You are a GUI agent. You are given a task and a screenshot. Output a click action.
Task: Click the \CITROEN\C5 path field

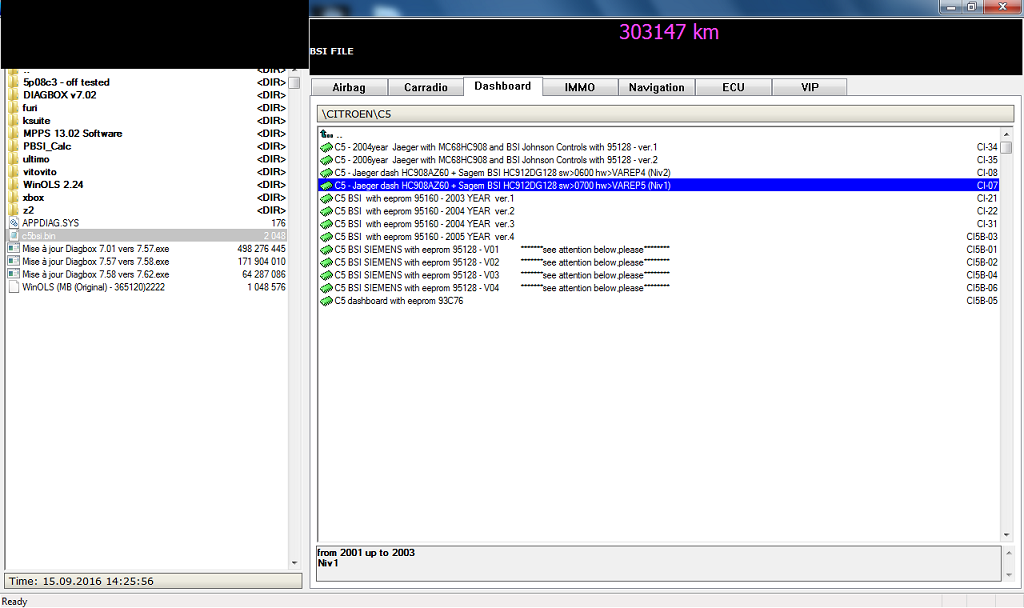click(x=664, y=115)
